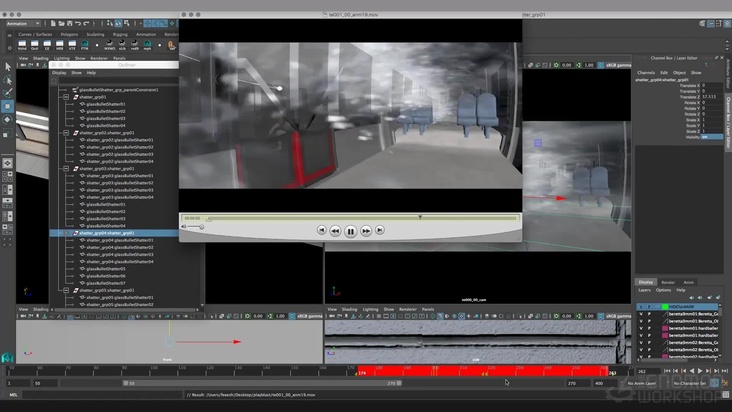This screenshot has width=732, height=412.
Task: Collapse the shatter_grp01 group in Outliner
Action: tap(64, 96)
